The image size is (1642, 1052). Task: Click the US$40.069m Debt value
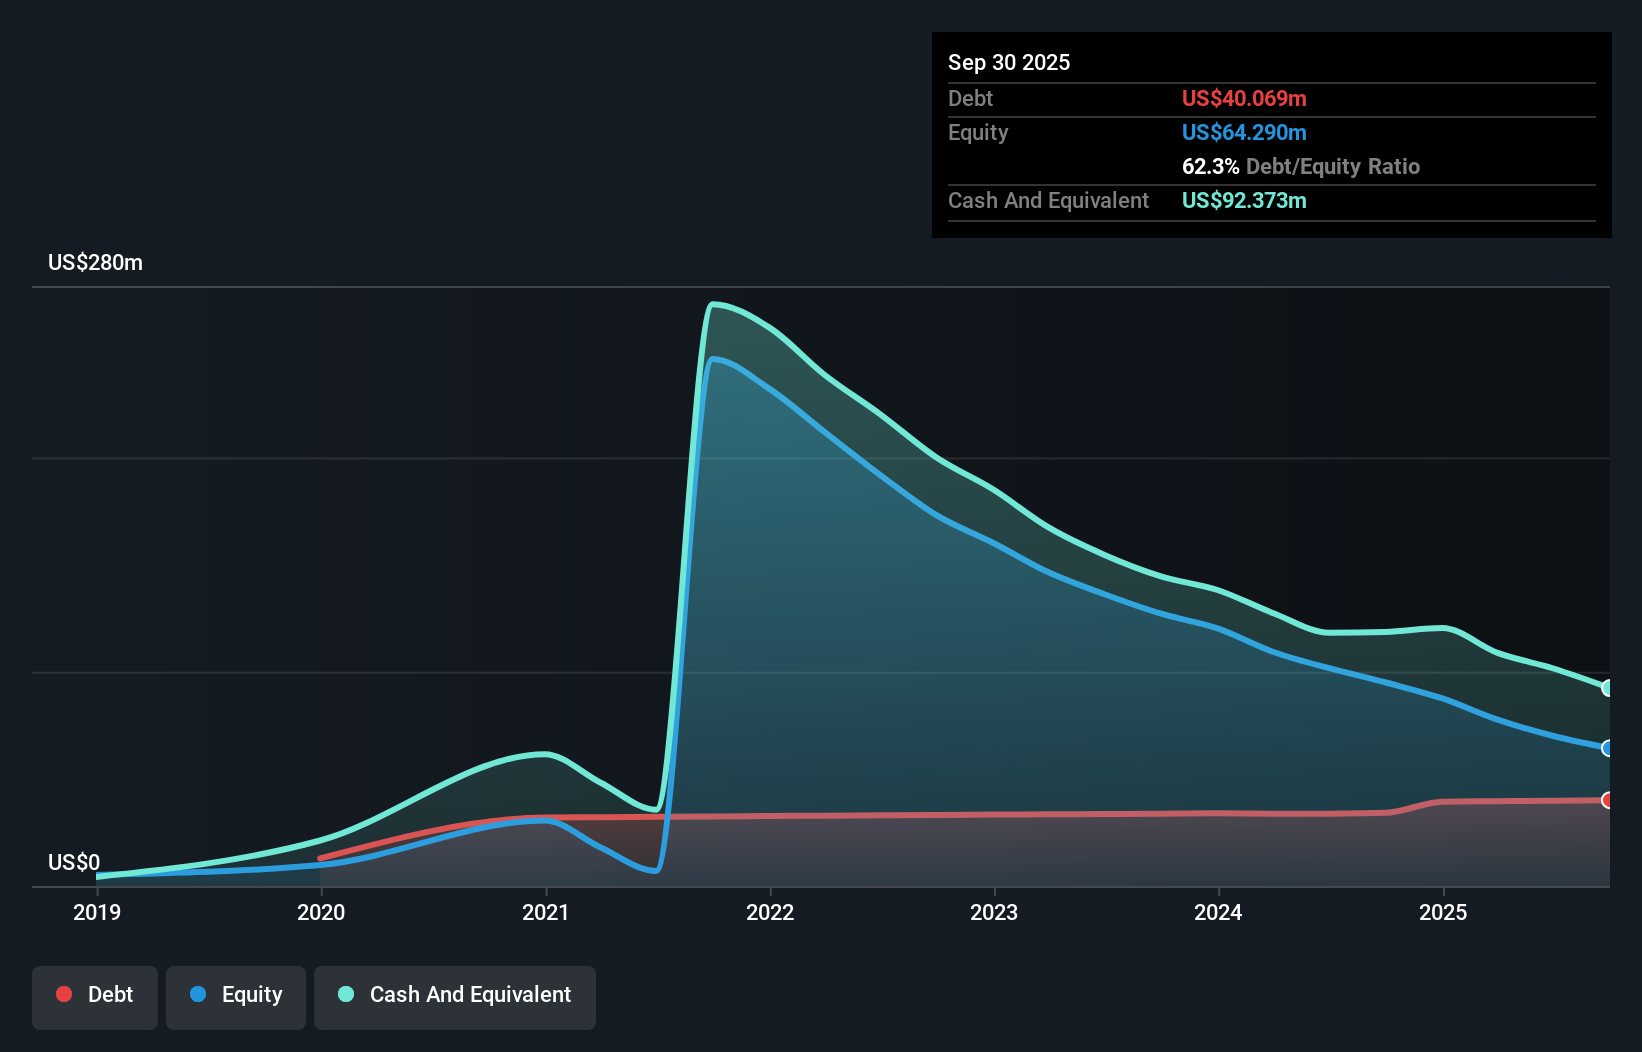click(x=1244, y=98)
